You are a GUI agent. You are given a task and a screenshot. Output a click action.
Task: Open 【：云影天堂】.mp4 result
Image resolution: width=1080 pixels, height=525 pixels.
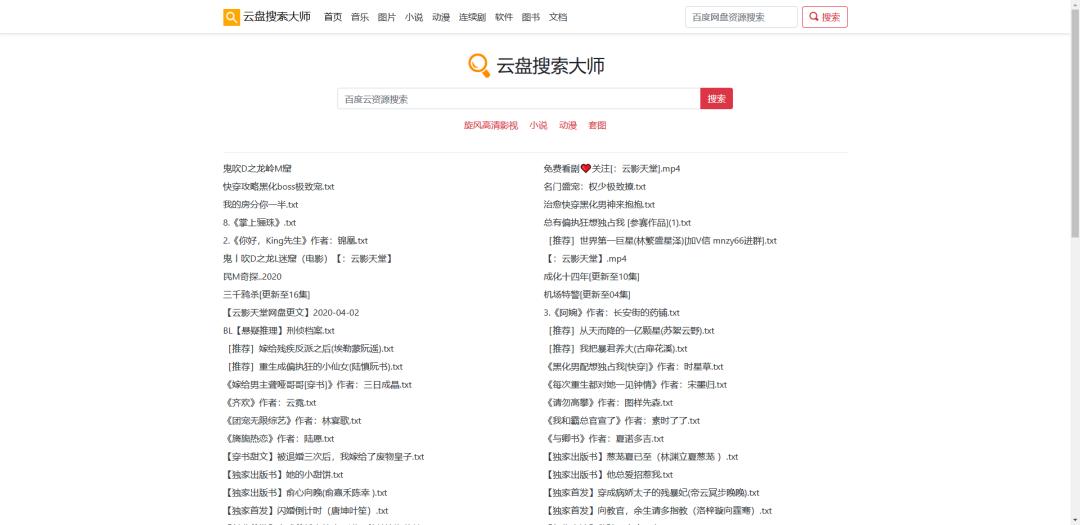585,258
